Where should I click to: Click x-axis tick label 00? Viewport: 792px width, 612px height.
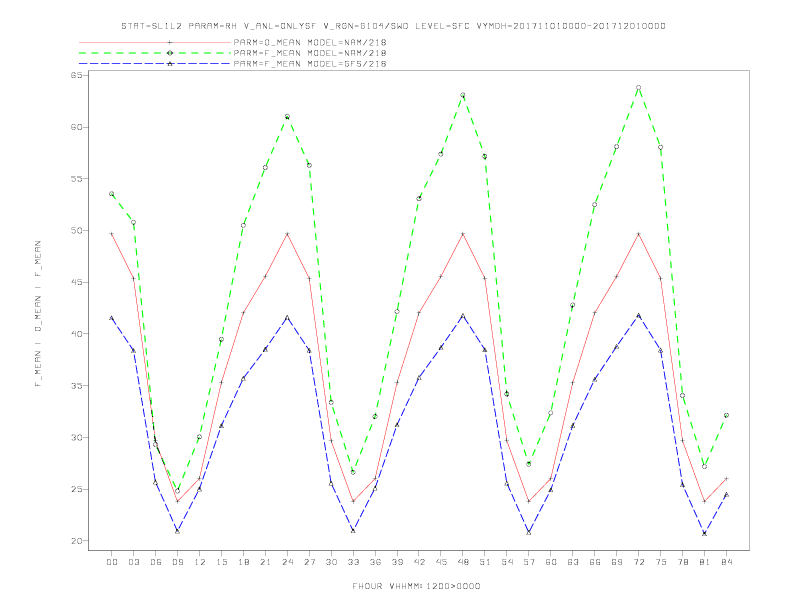112,562
